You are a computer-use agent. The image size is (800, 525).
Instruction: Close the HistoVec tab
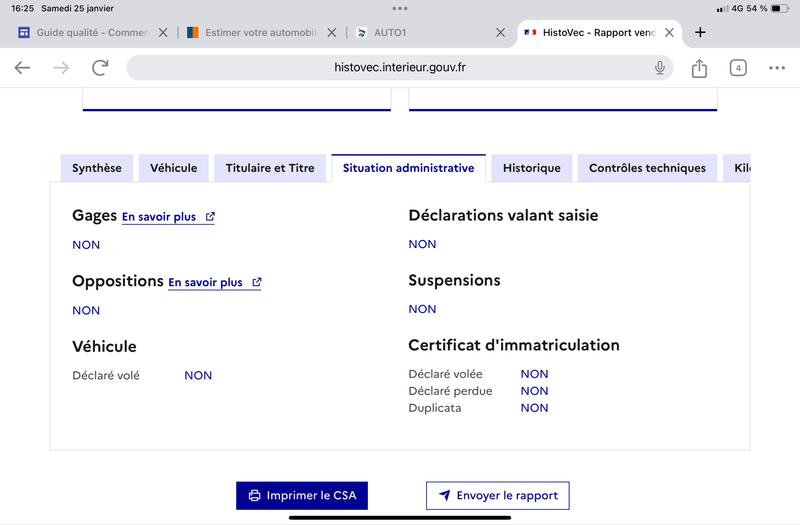669,33
